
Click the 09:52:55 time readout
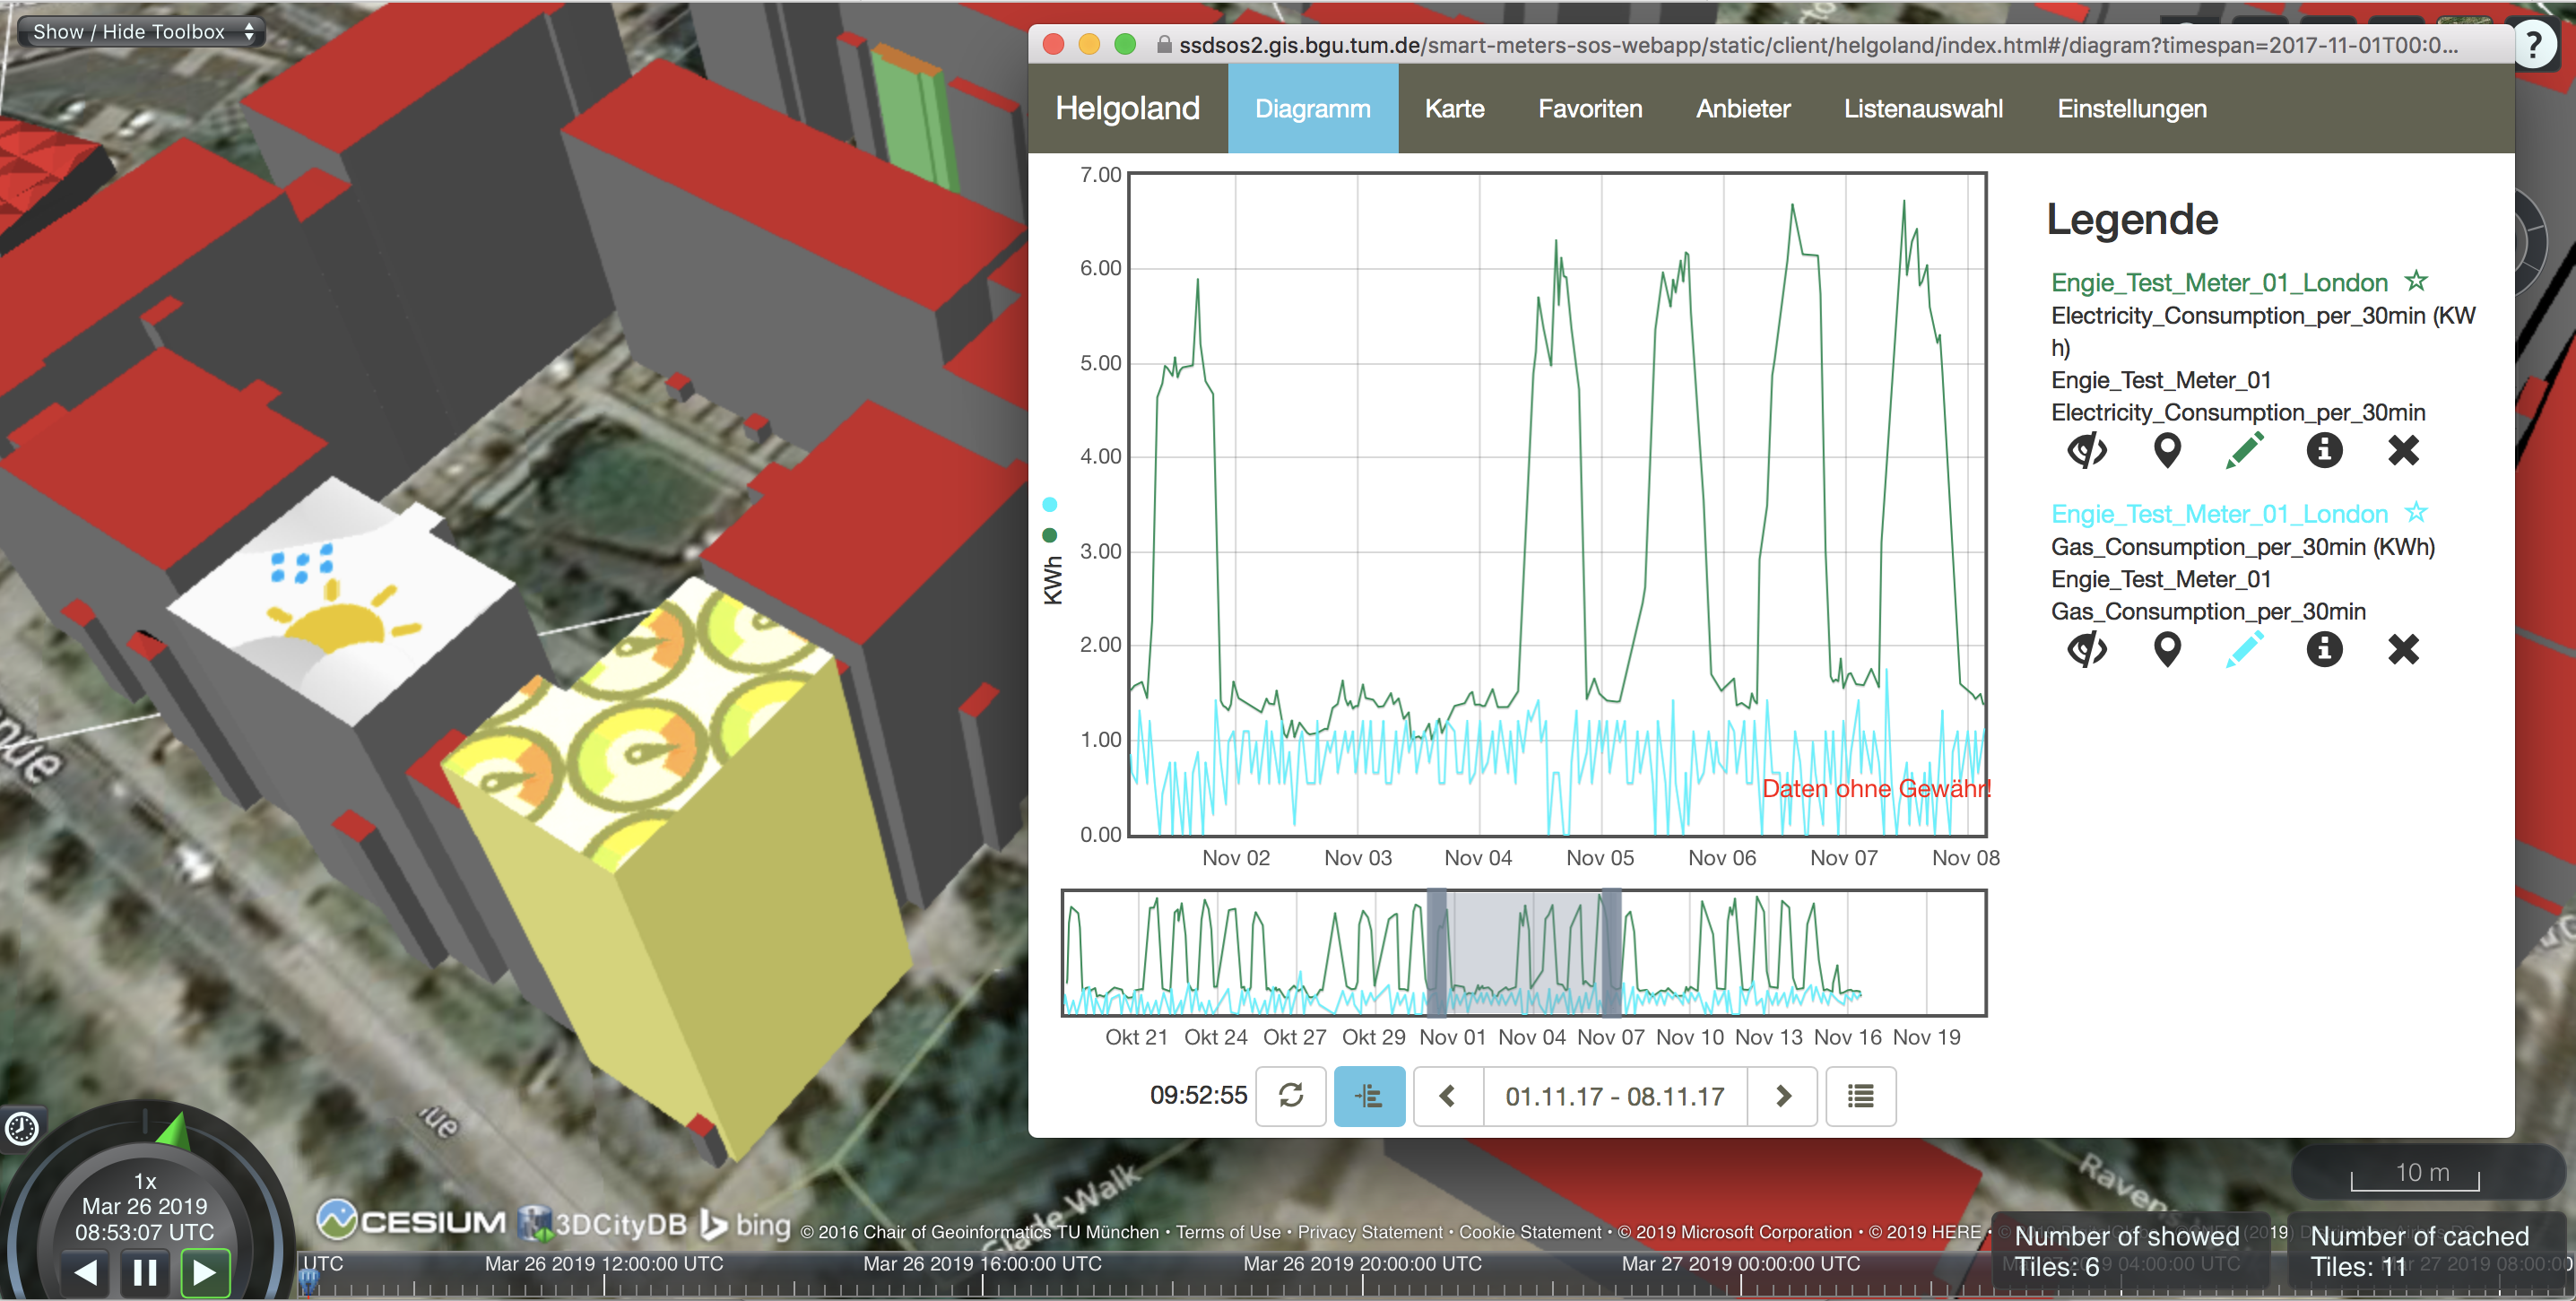click(x=1198, y=1095)
